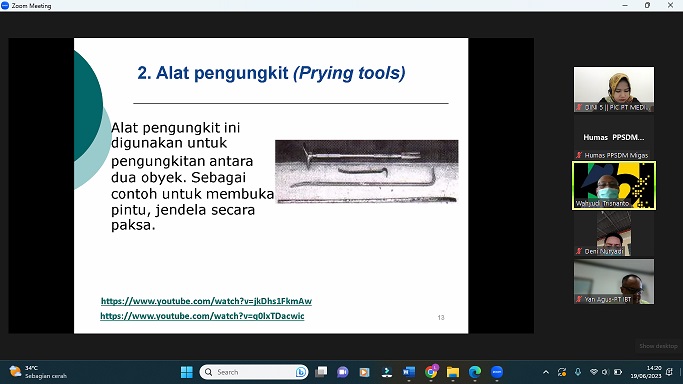Open the clock showing 14:20 19/06/2023

(x=646, y=372)
